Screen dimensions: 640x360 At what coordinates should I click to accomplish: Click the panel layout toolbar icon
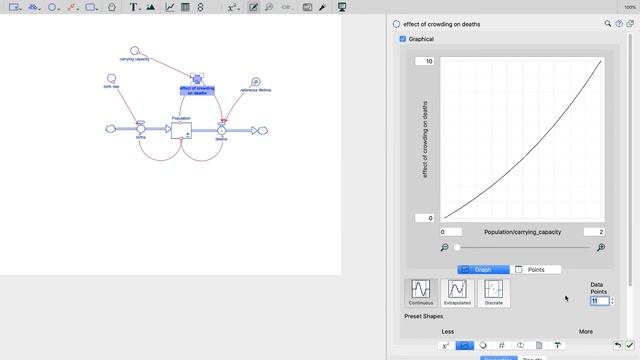point(307,7)
